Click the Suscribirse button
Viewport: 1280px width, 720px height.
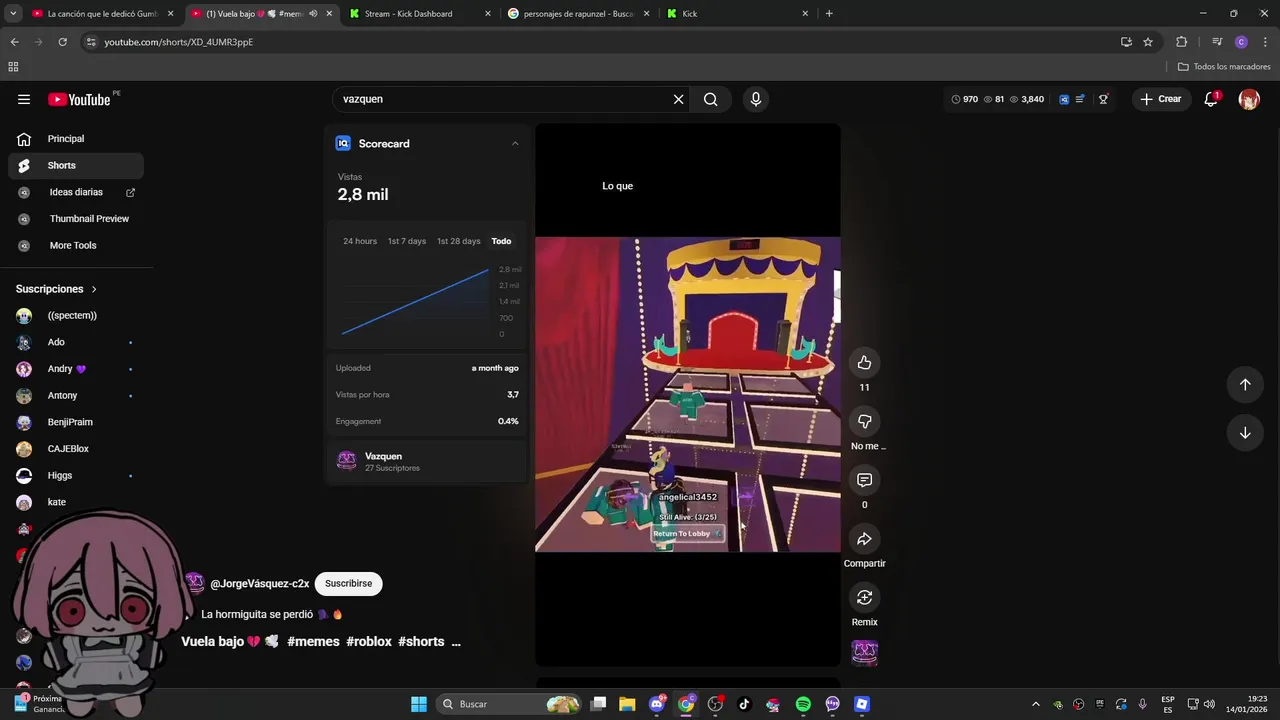[348, 584]
